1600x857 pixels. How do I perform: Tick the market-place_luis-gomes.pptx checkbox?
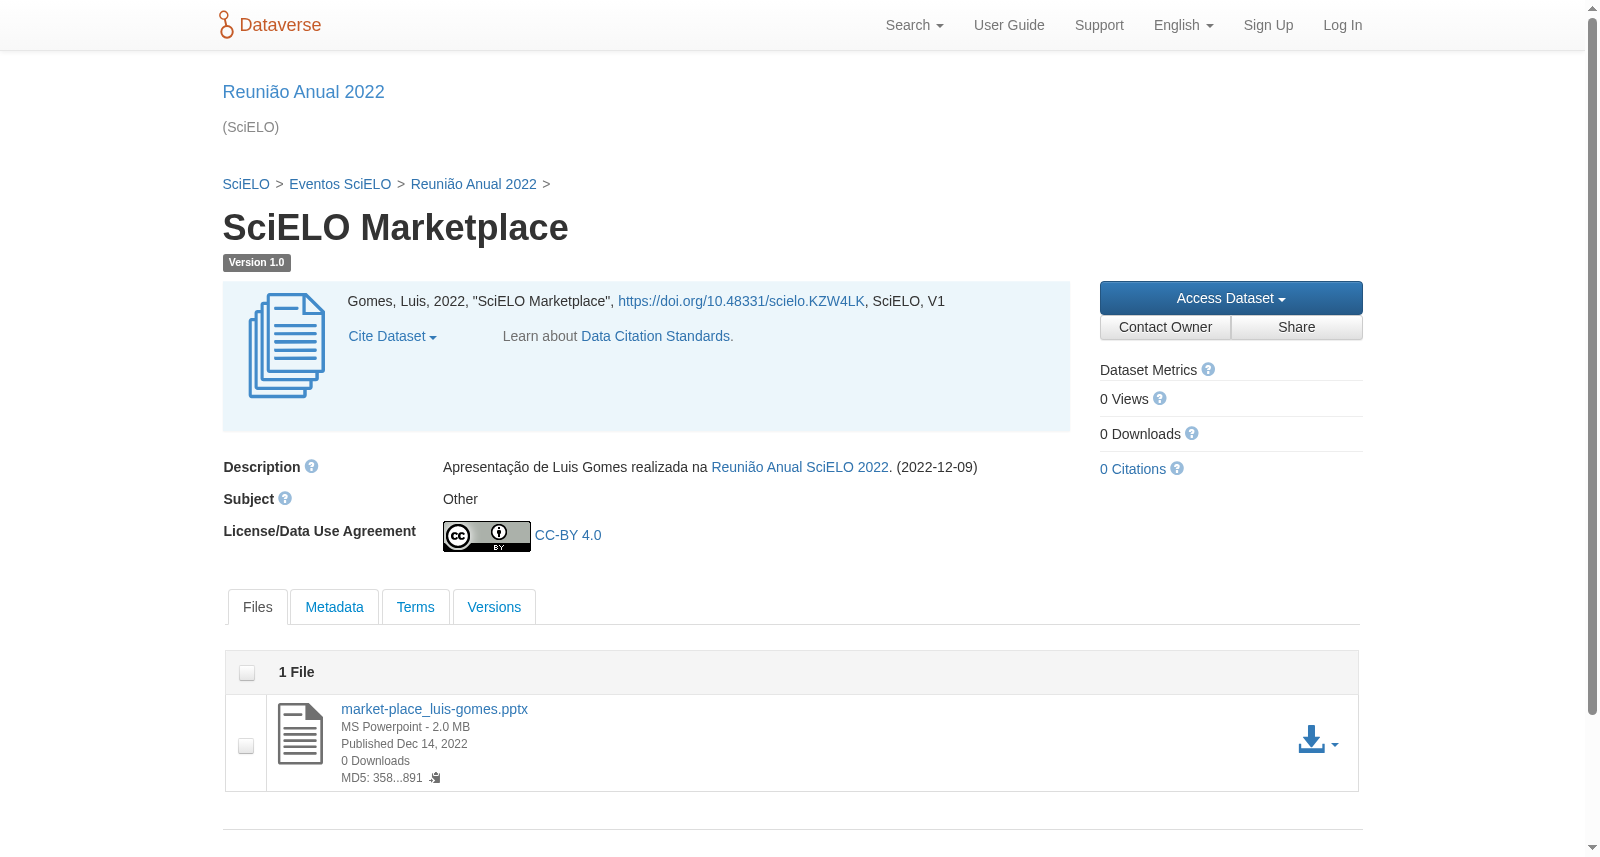point(246,746)
